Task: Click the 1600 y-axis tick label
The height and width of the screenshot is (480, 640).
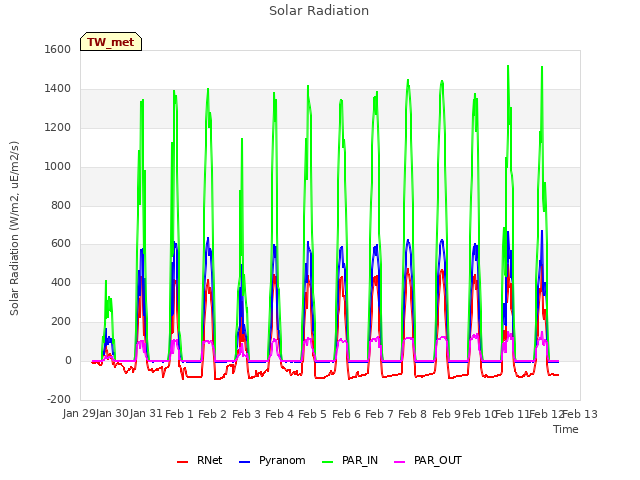Action: pos(58,49)
